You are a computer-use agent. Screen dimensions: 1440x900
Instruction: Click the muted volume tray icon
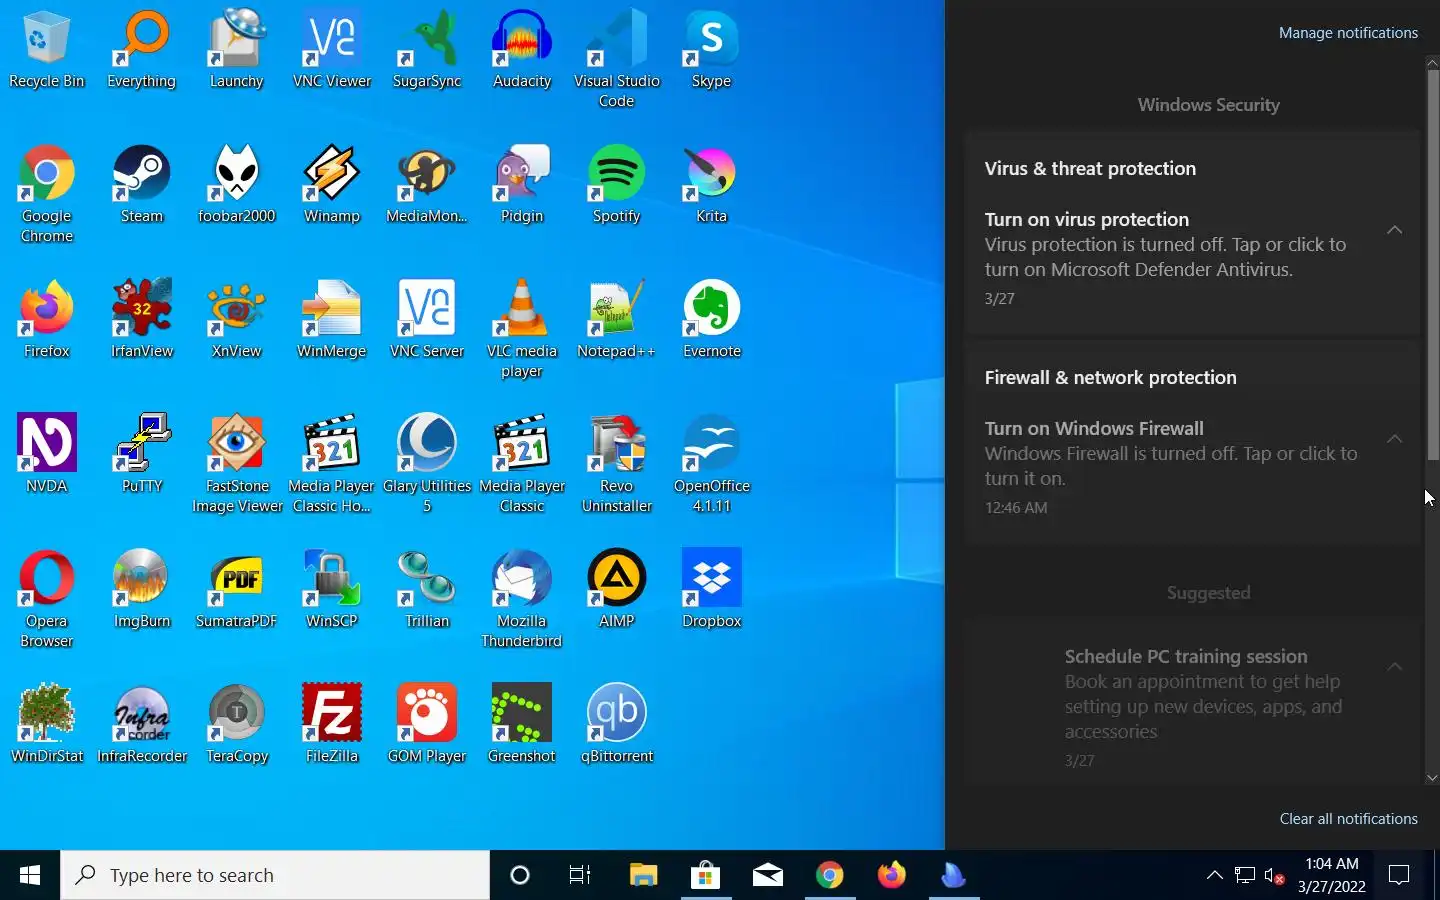tap(1274, 875)
